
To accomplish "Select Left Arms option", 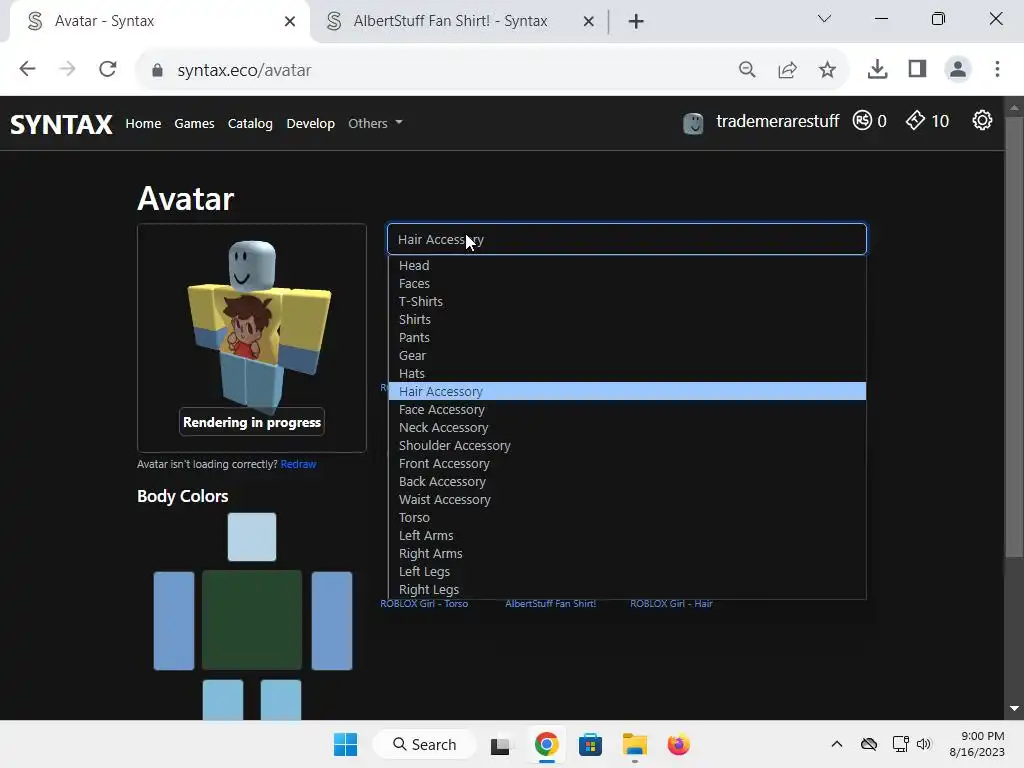I will pos(627,536).
